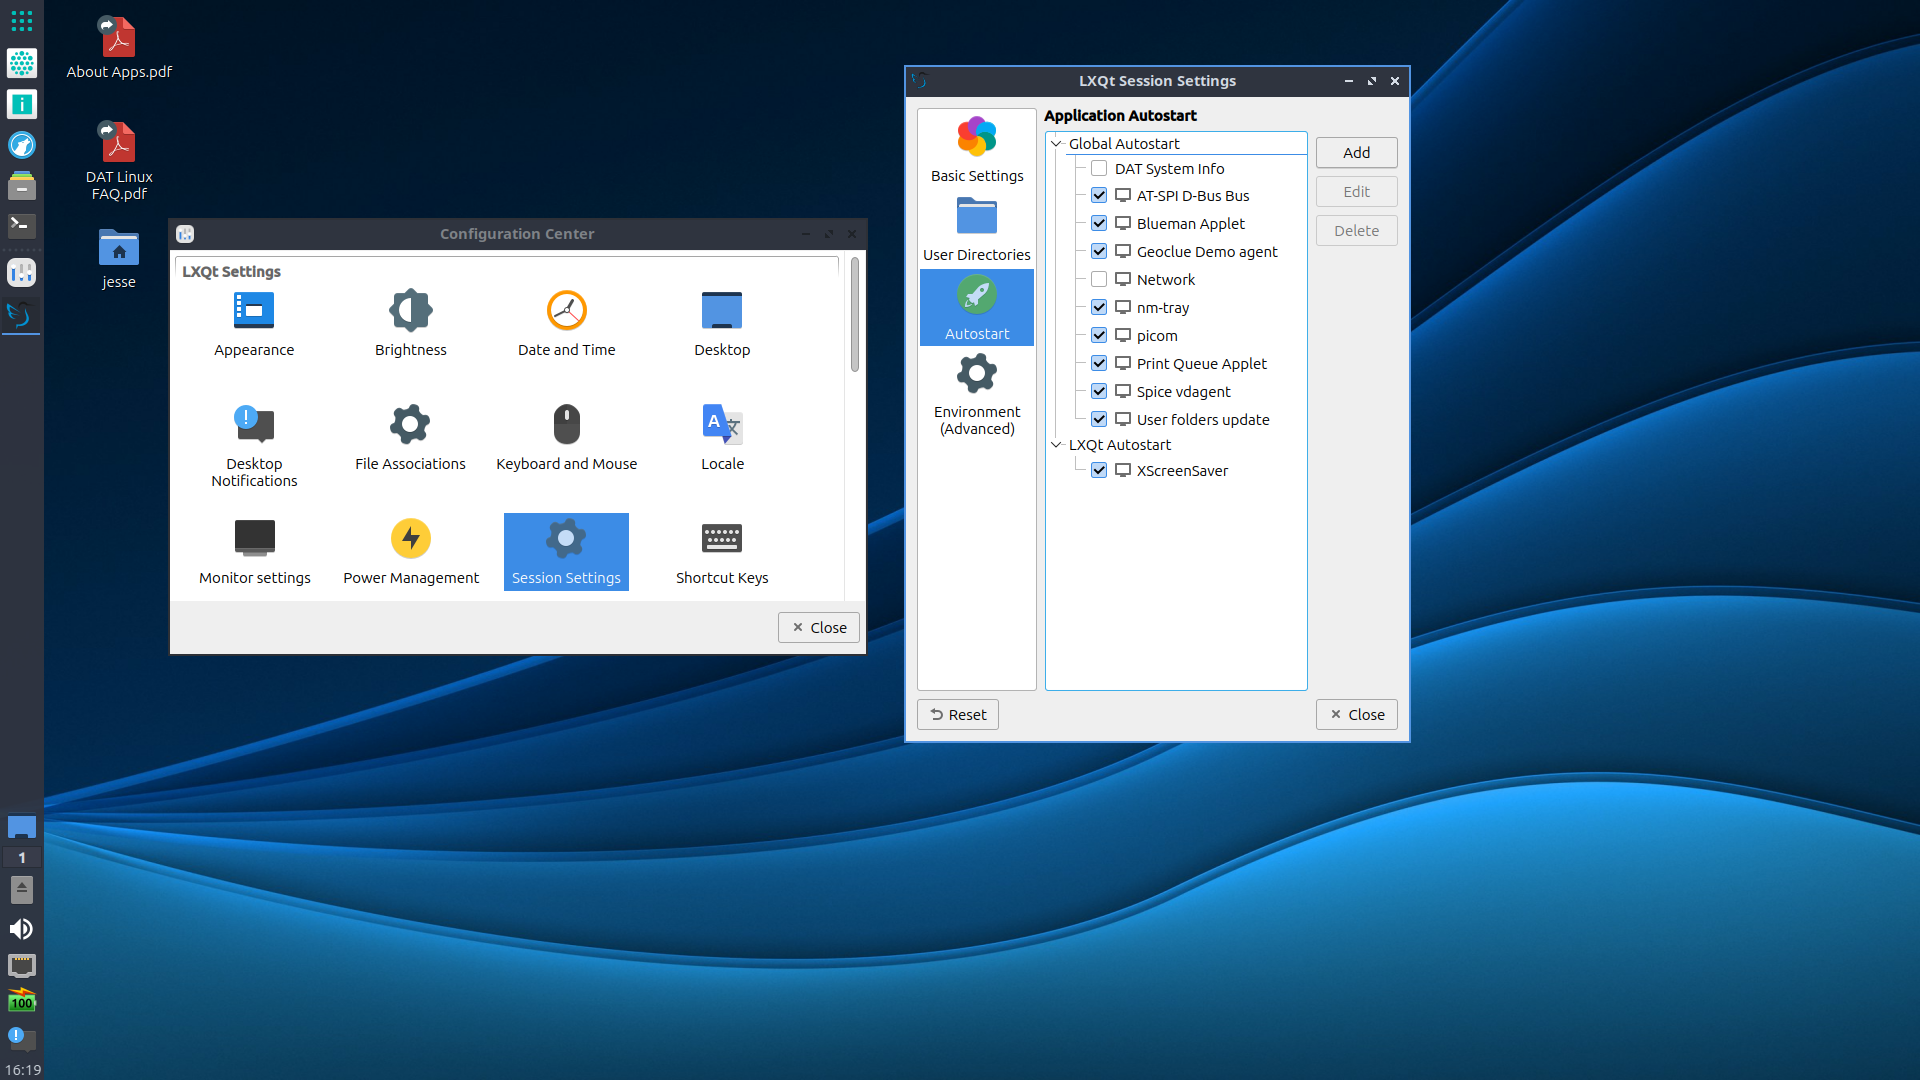Open File Associations settings
This screenshot has width=1920, height=1080.
(x=410, y=438)
